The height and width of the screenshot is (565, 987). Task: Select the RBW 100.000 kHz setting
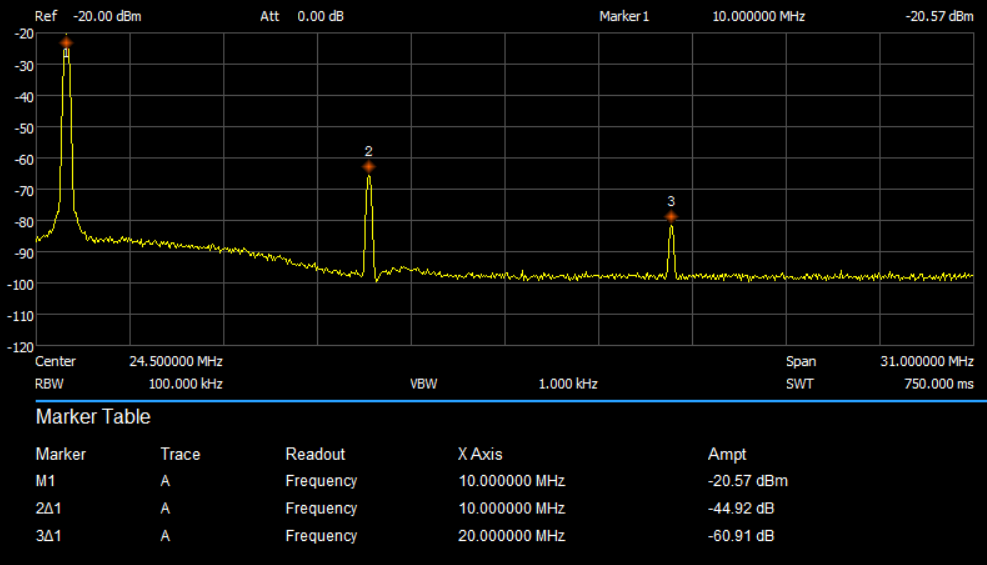[x=185, y=384]
